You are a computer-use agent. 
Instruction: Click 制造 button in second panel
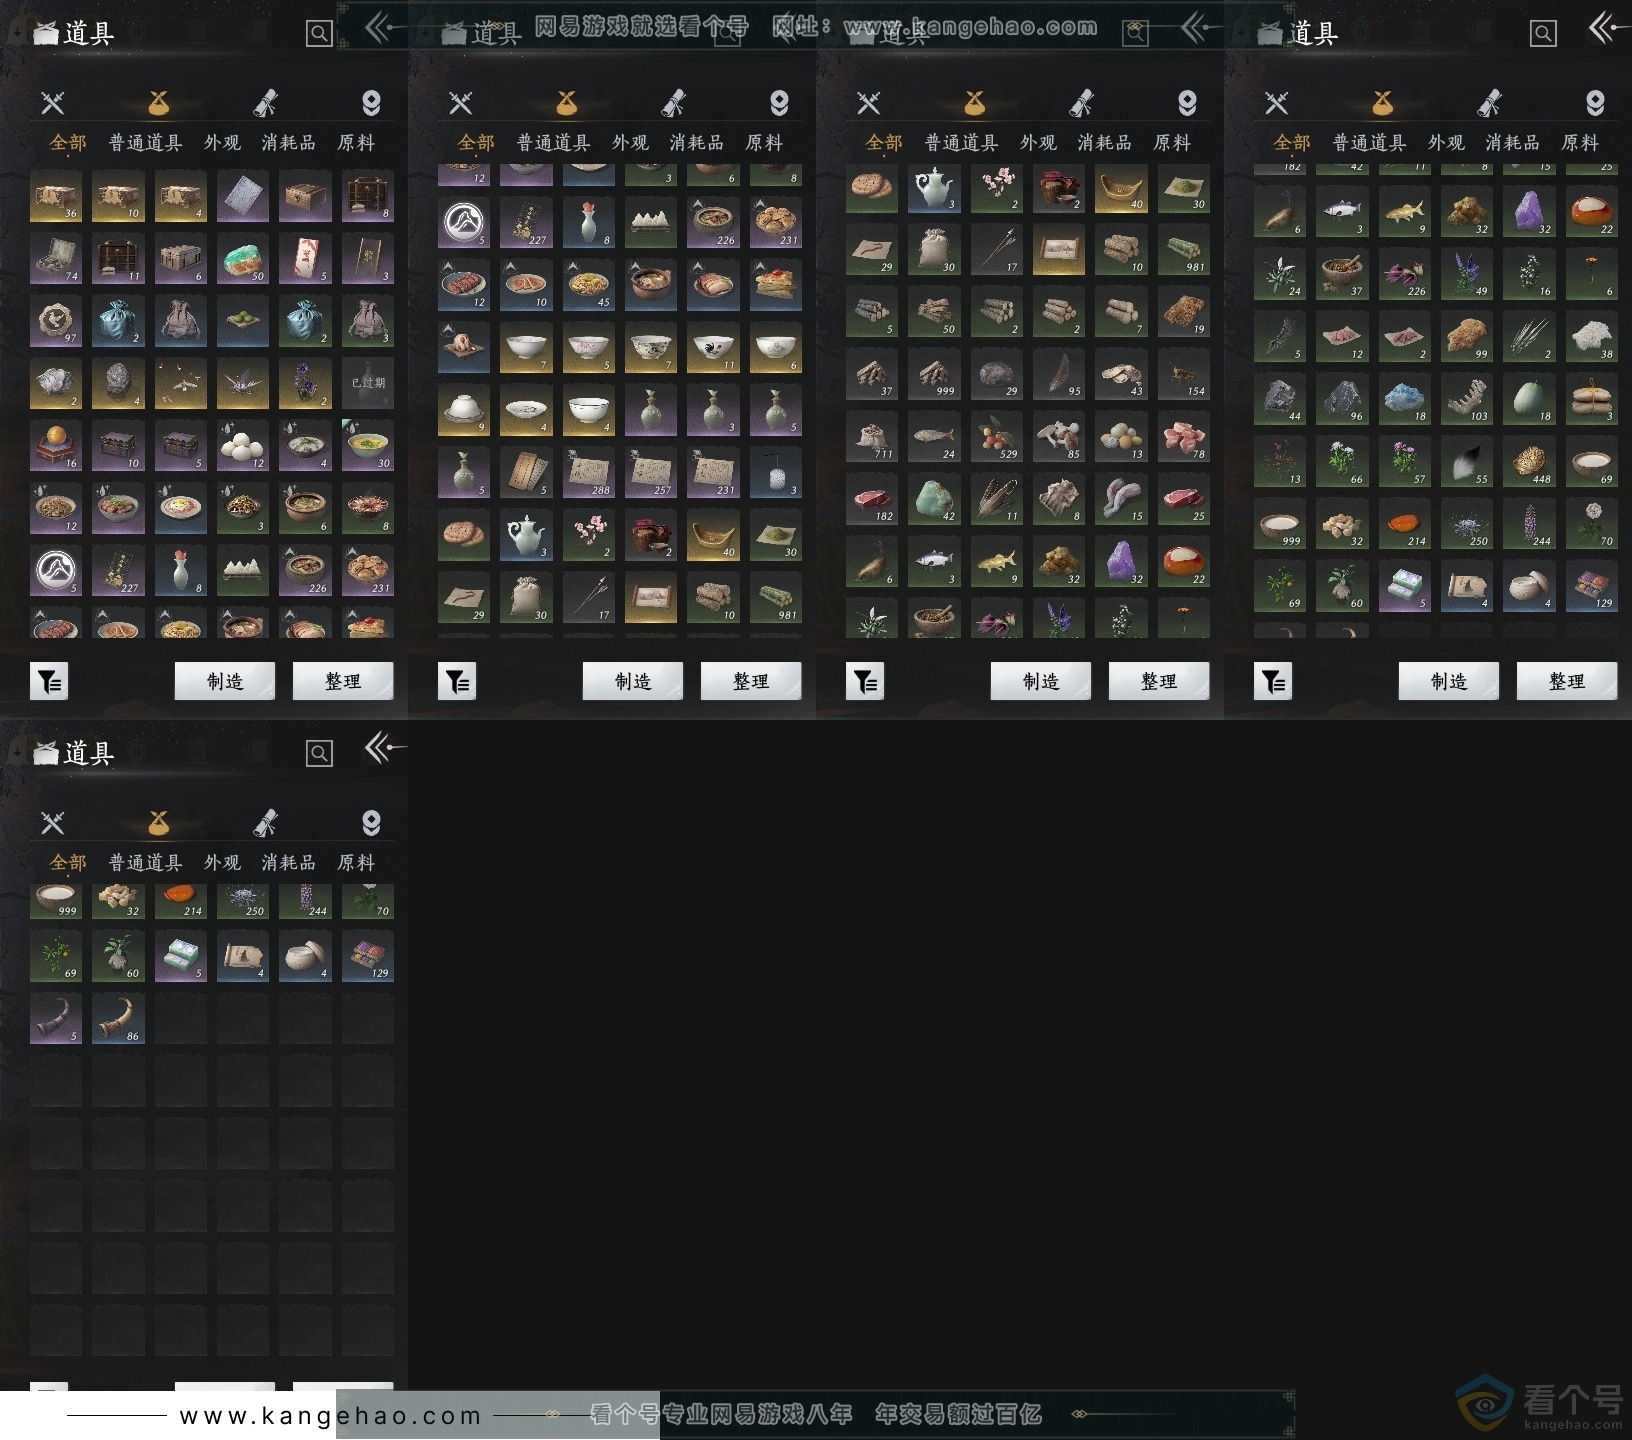pos(633,681)
